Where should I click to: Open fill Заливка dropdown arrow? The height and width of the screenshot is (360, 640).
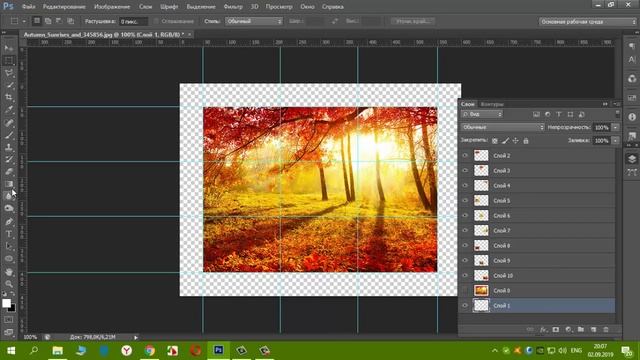[615, 140]
